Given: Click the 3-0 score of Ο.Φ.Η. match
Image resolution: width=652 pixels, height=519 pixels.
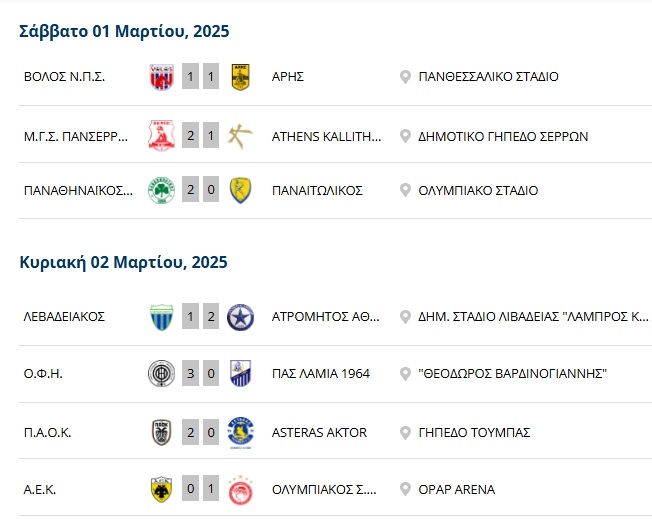Looking at the screenshot, I should tap(200, 373).
